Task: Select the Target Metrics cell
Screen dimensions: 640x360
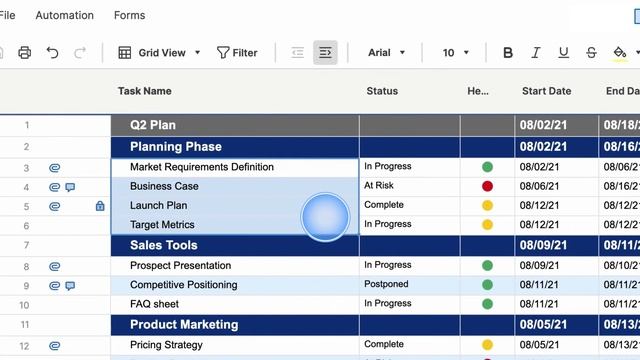Action: pos(235,225)
